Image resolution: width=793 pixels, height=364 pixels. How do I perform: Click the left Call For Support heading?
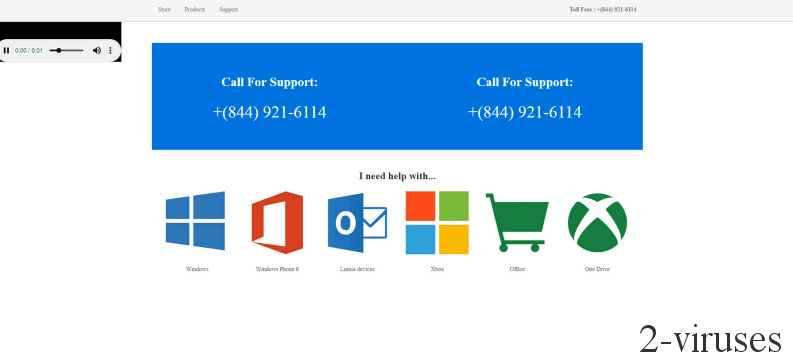point(270,82)
